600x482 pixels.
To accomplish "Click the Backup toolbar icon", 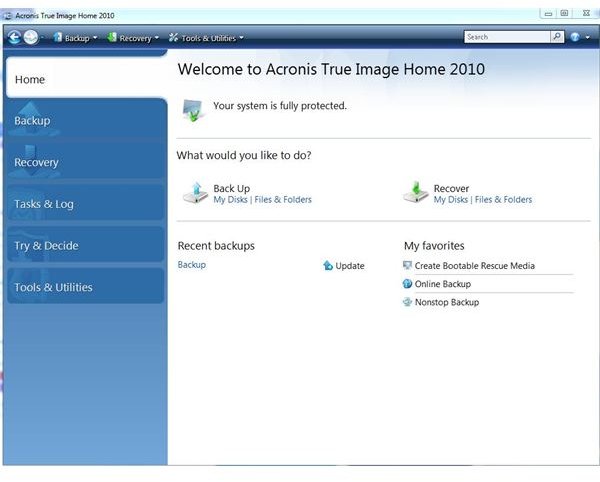I will (x=58, y=37).
